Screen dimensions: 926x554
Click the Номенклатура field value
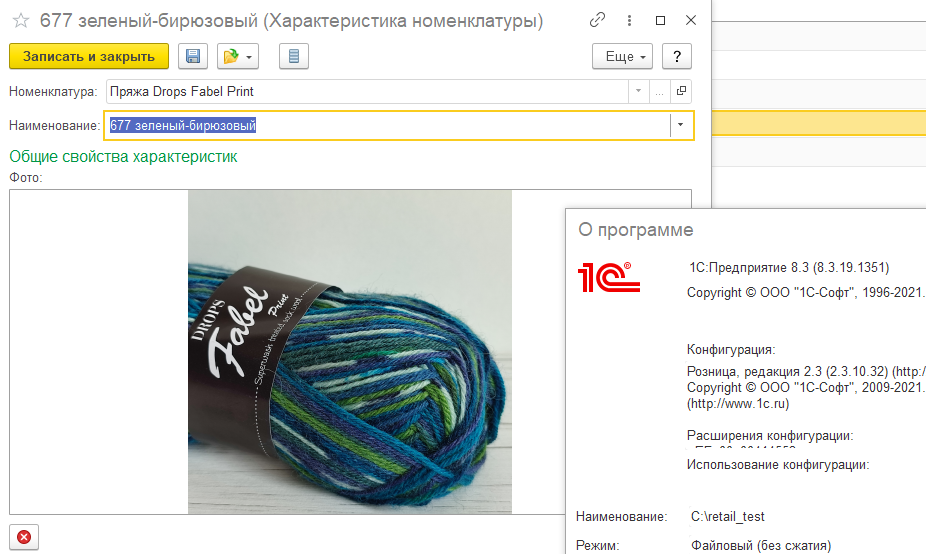point(367,92)
